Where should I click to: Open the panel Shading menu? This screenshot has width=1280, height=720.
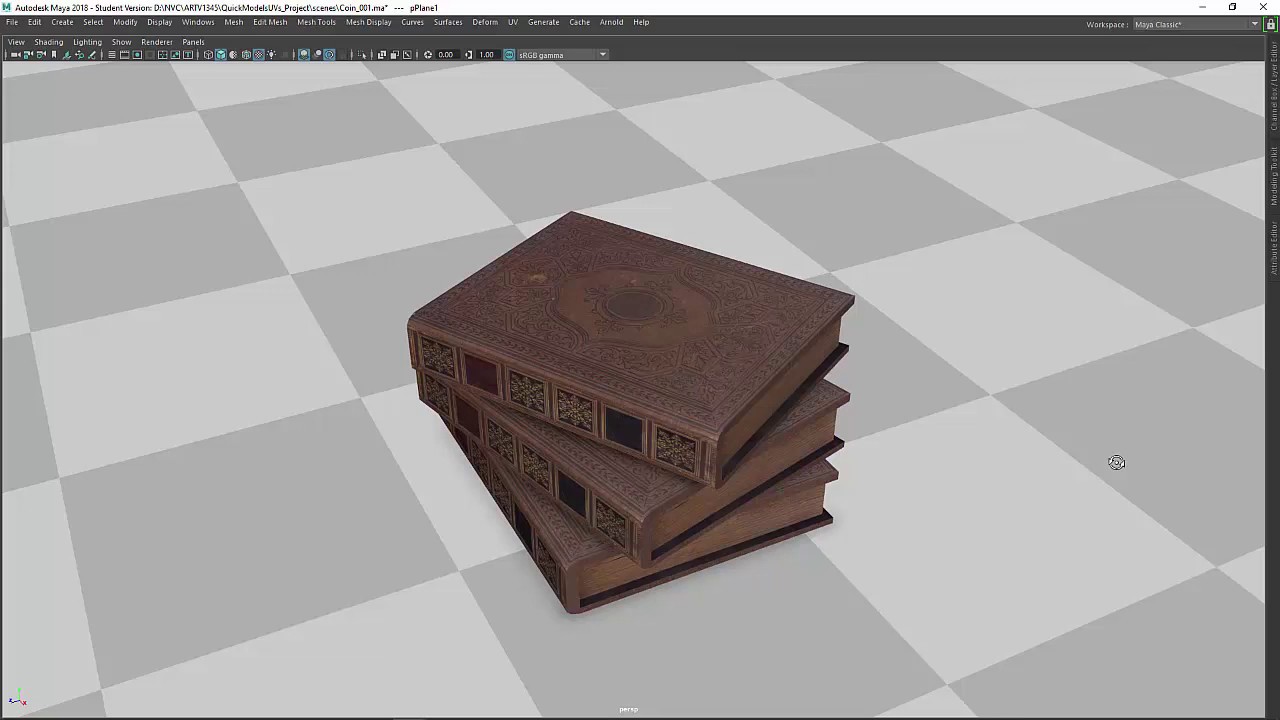click(x=48, y=42)
